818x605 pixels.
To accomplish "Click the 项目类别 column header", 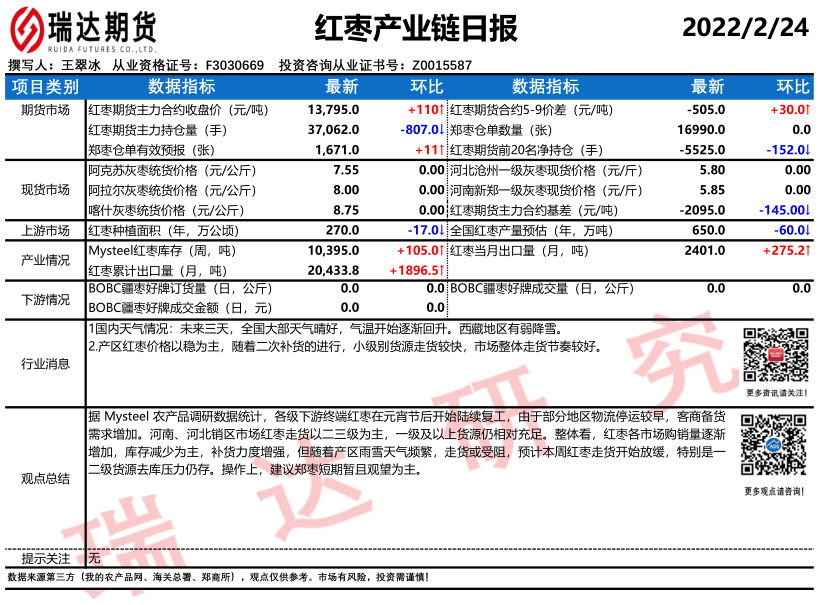I will [x=44, y=86].
